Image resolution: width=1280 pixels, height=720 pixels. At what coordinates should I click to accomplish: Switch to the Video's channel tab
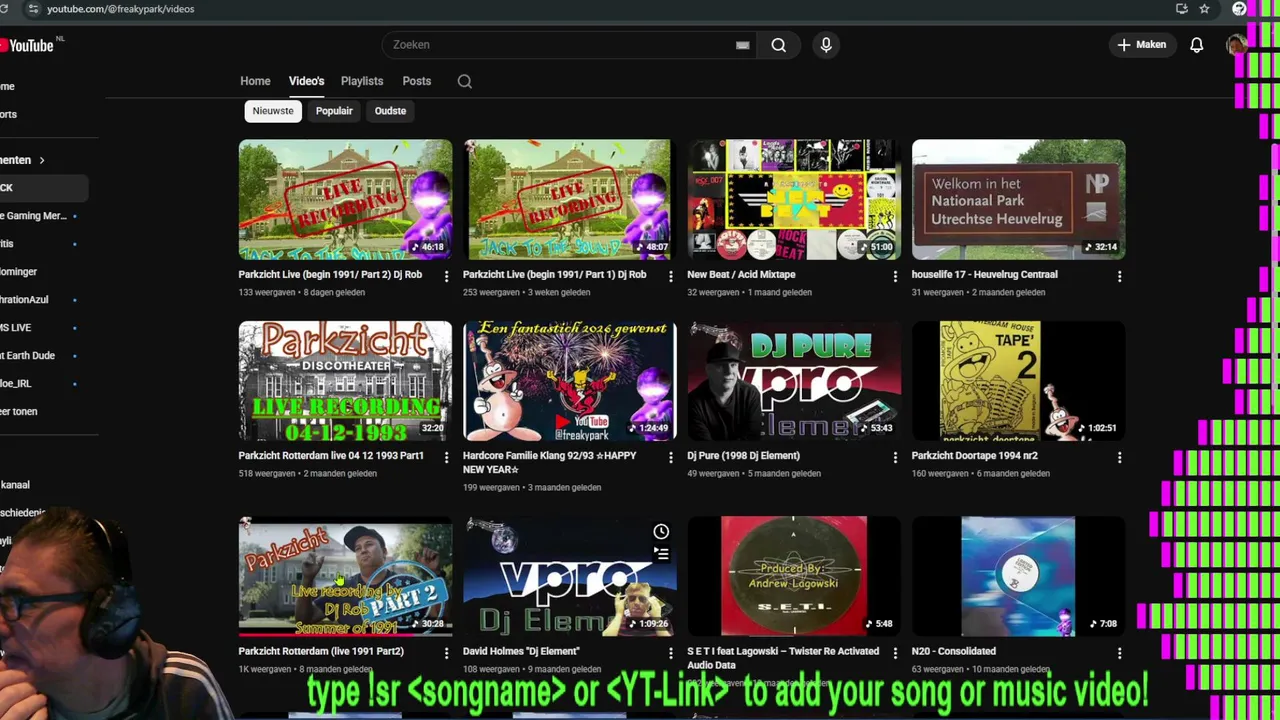click(306, 81)
